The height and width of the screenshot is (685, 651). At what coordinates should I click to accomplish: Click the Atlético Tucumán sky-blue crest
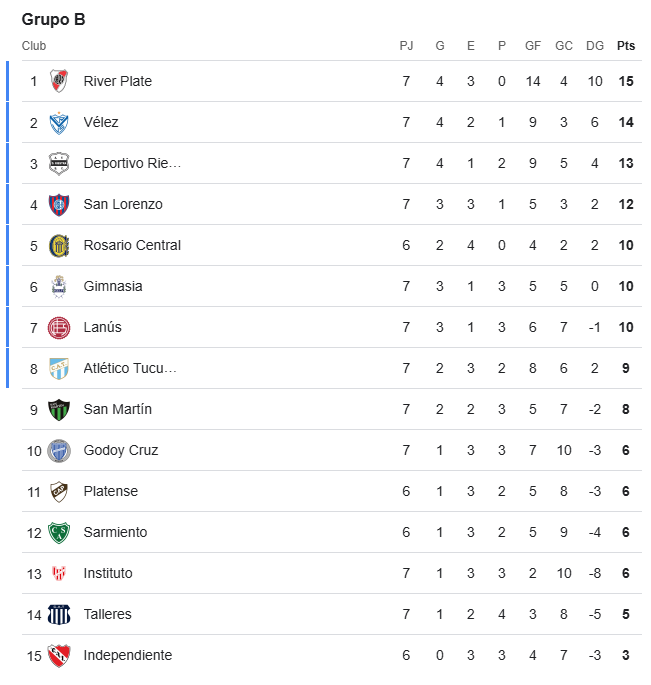point(59,369)
